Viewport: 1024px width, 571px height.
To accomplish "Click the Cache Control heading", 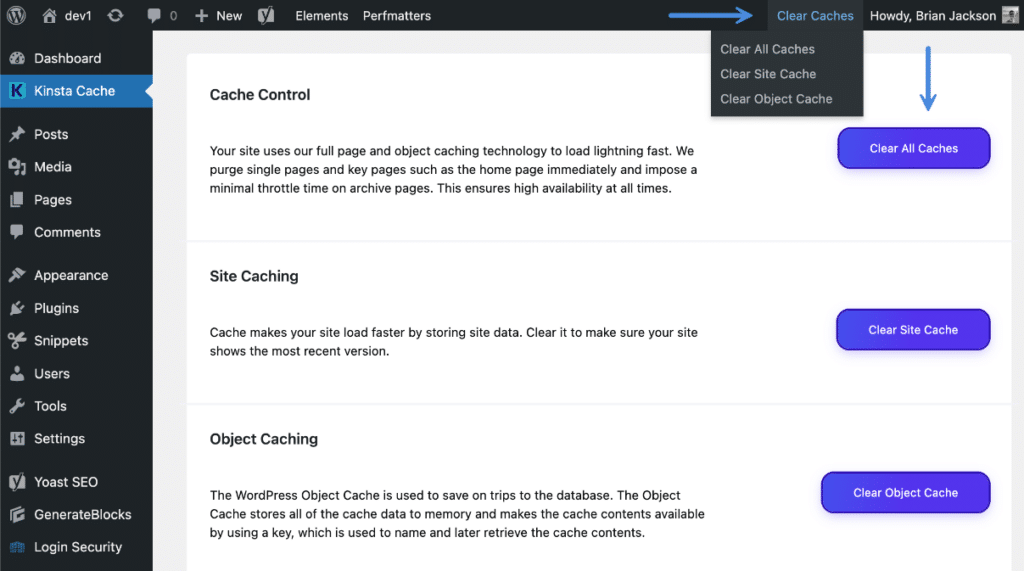I will (x=259, y=95).
